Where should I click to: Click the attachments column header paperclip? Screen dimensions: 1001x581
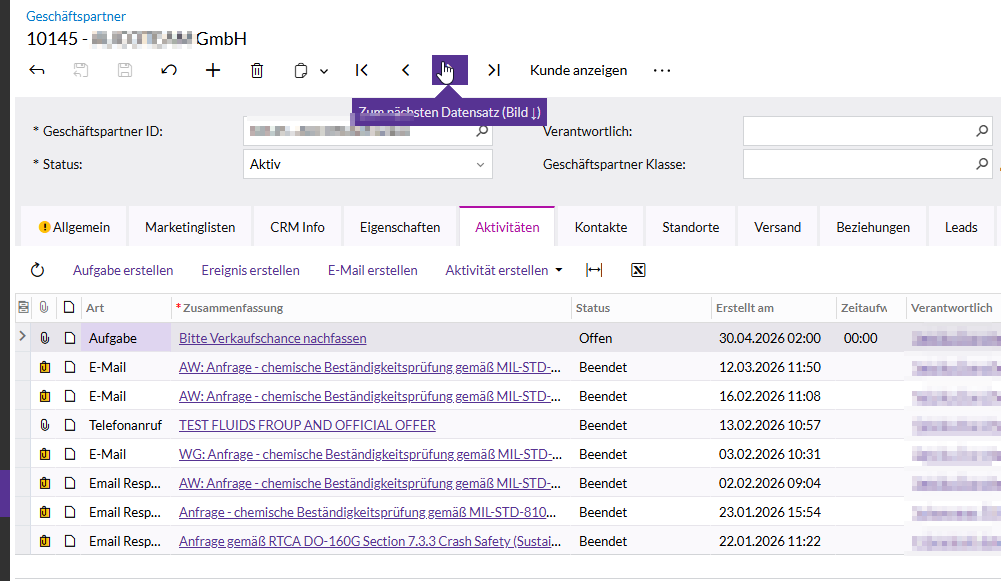pyautogui.click(x=44, y=308)
